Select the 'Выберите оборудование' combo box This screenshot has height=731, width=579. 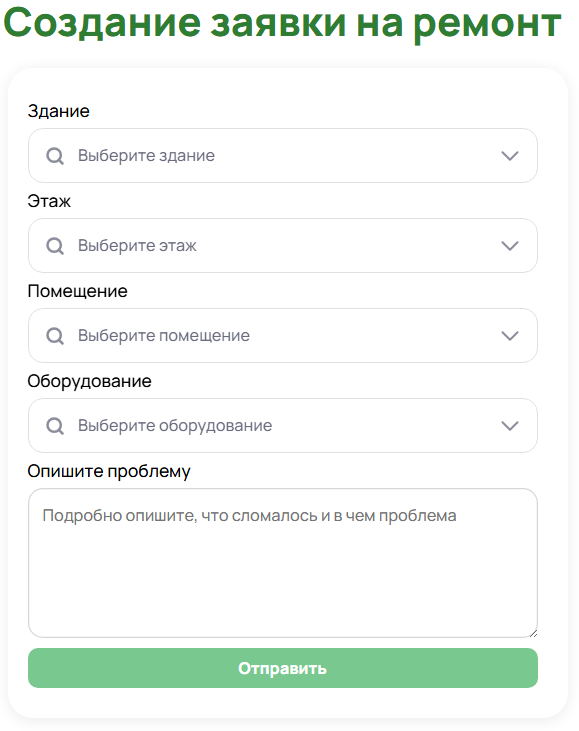283,426
